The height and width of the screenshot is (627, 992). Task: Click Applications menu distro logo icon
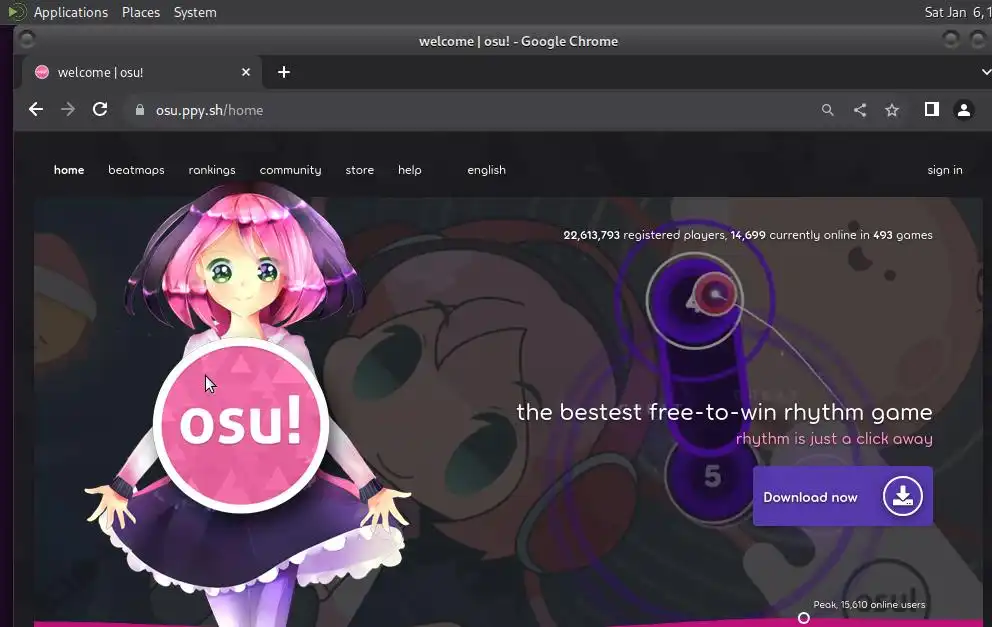[x=16, y=11]
